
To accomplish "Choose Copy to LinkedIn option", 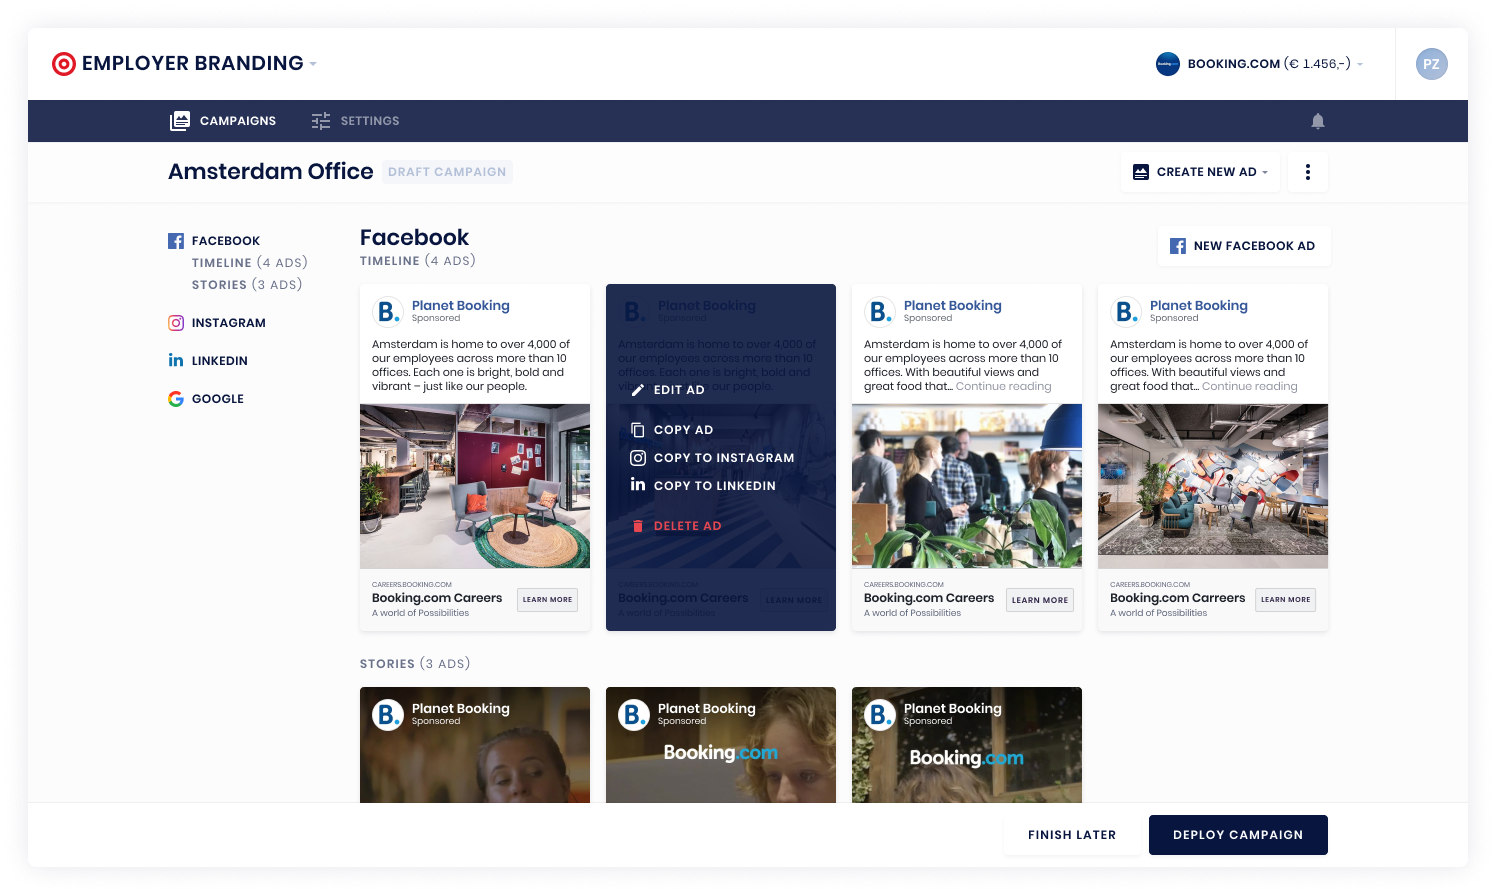I will tap(703, 486).
